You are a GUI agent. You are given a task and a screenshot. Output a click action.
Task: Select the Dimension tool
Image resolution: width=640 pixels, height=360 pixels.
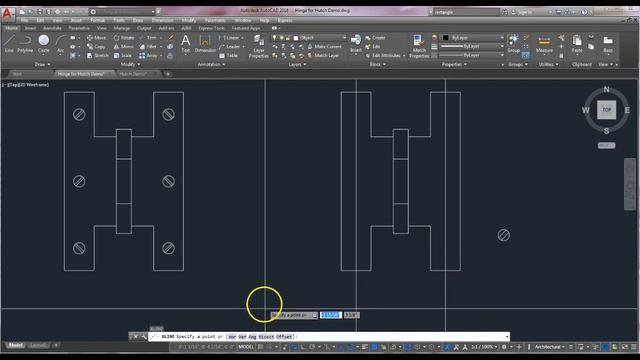tap(205, 44)
